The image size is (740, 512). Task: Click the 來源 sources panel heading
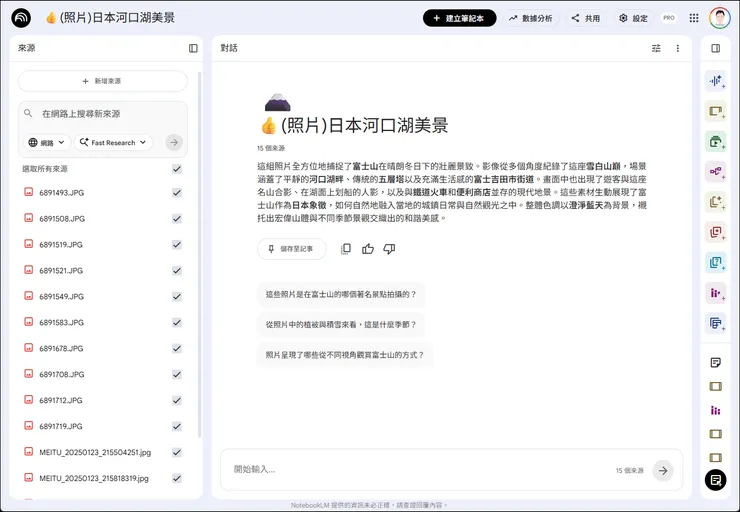pyautogui.click(x=26, y=48)
